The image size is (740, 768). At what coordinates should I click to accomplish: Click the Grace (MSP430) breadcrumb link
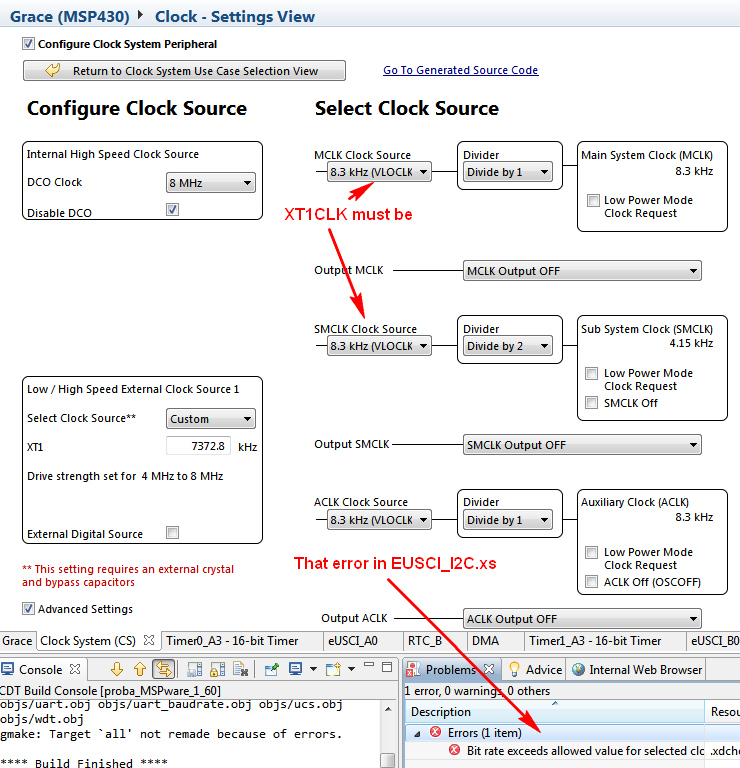[70, 16]
